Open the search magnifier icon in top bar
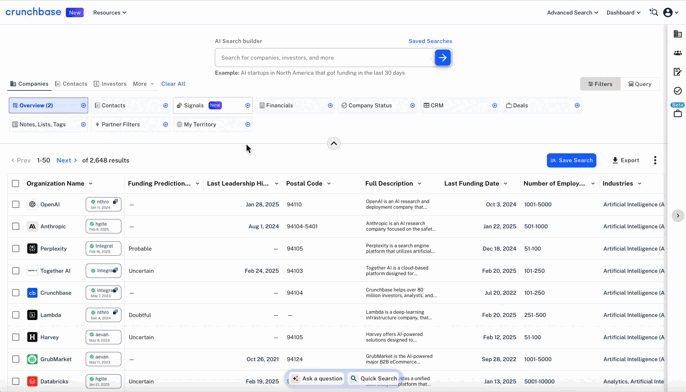 (x=654, y=12)
